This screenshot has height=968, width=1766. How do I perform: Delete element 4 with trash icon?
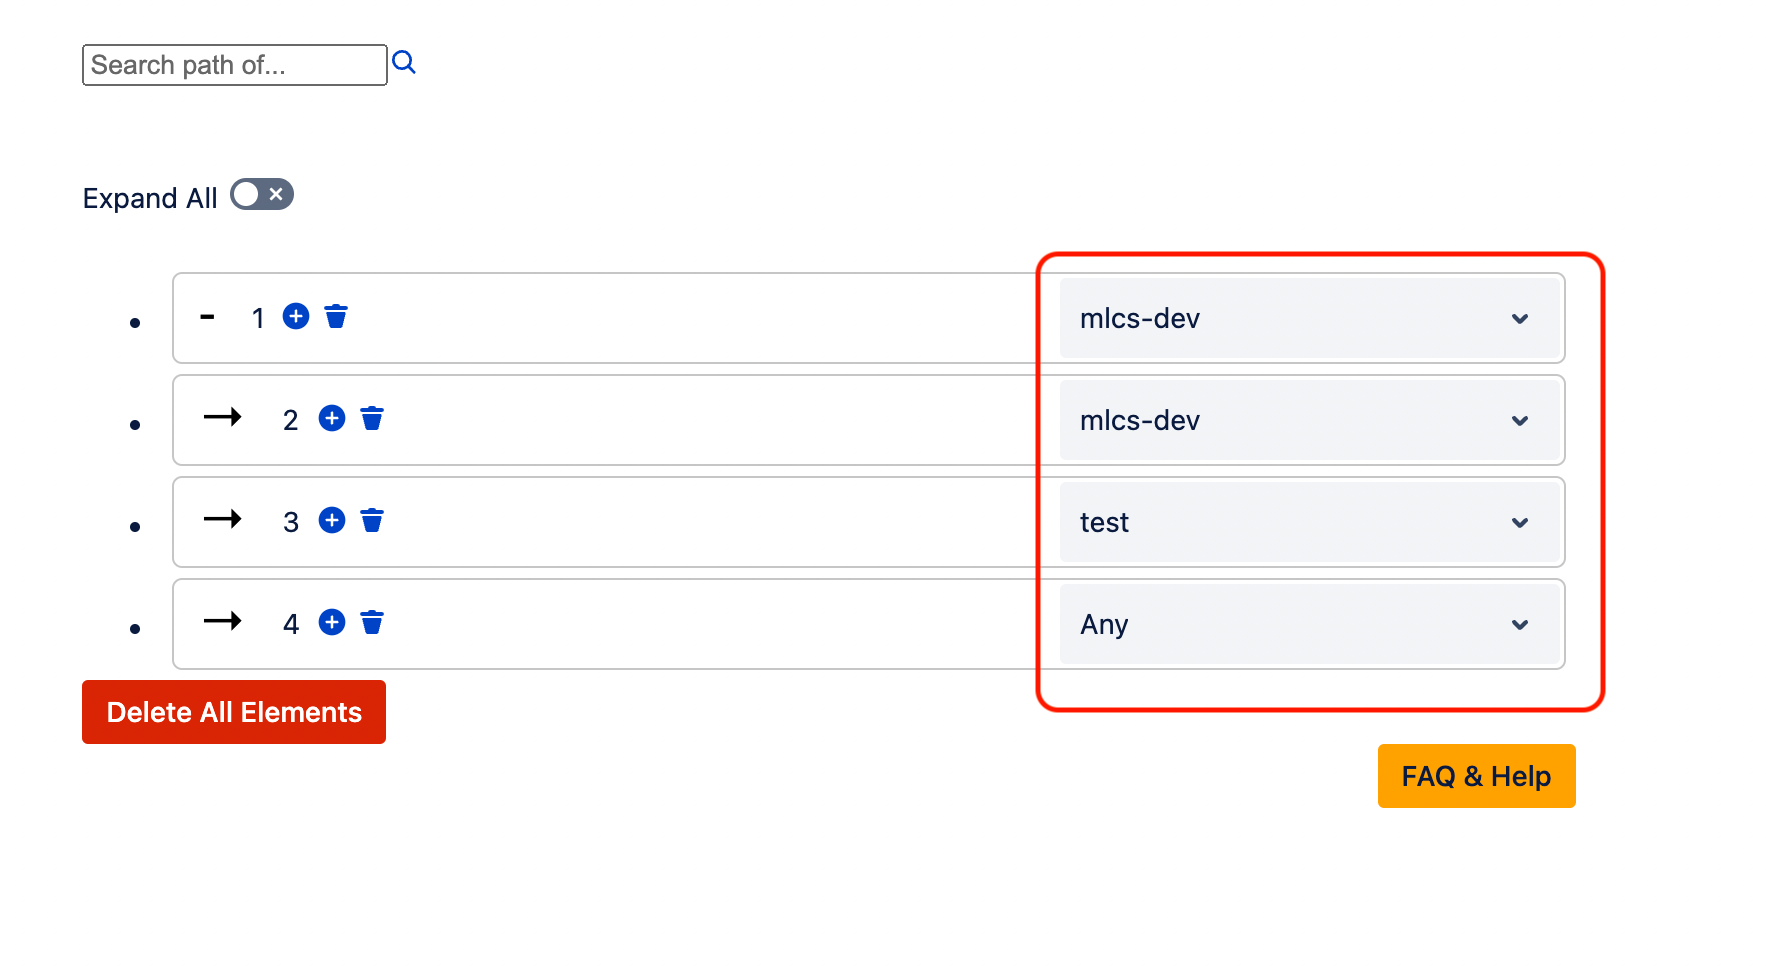tap(372, 622)
